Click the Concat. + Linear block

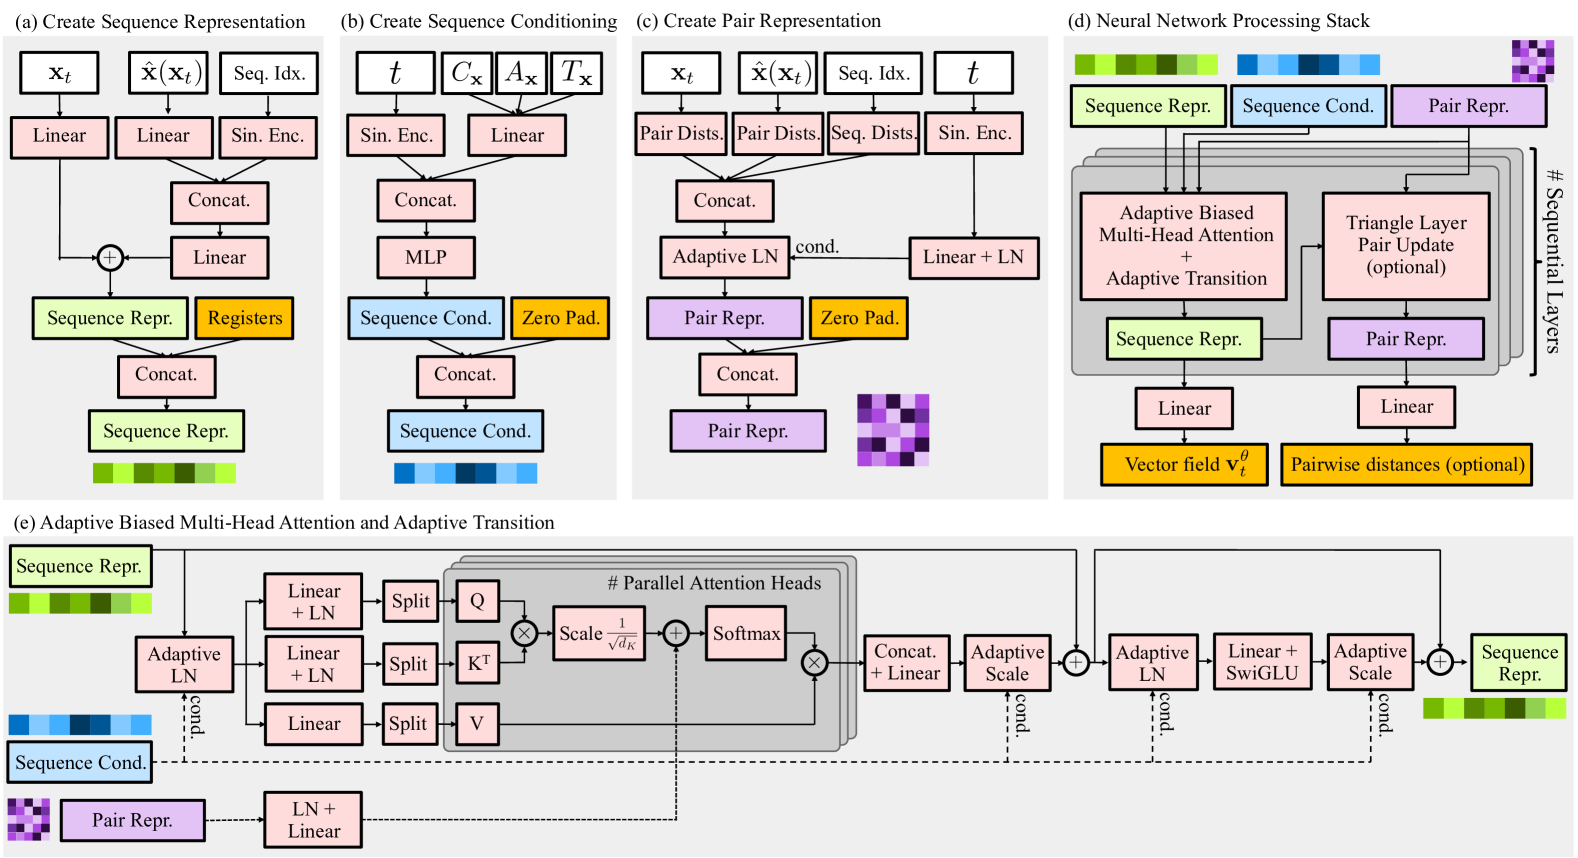click(905, 662)
